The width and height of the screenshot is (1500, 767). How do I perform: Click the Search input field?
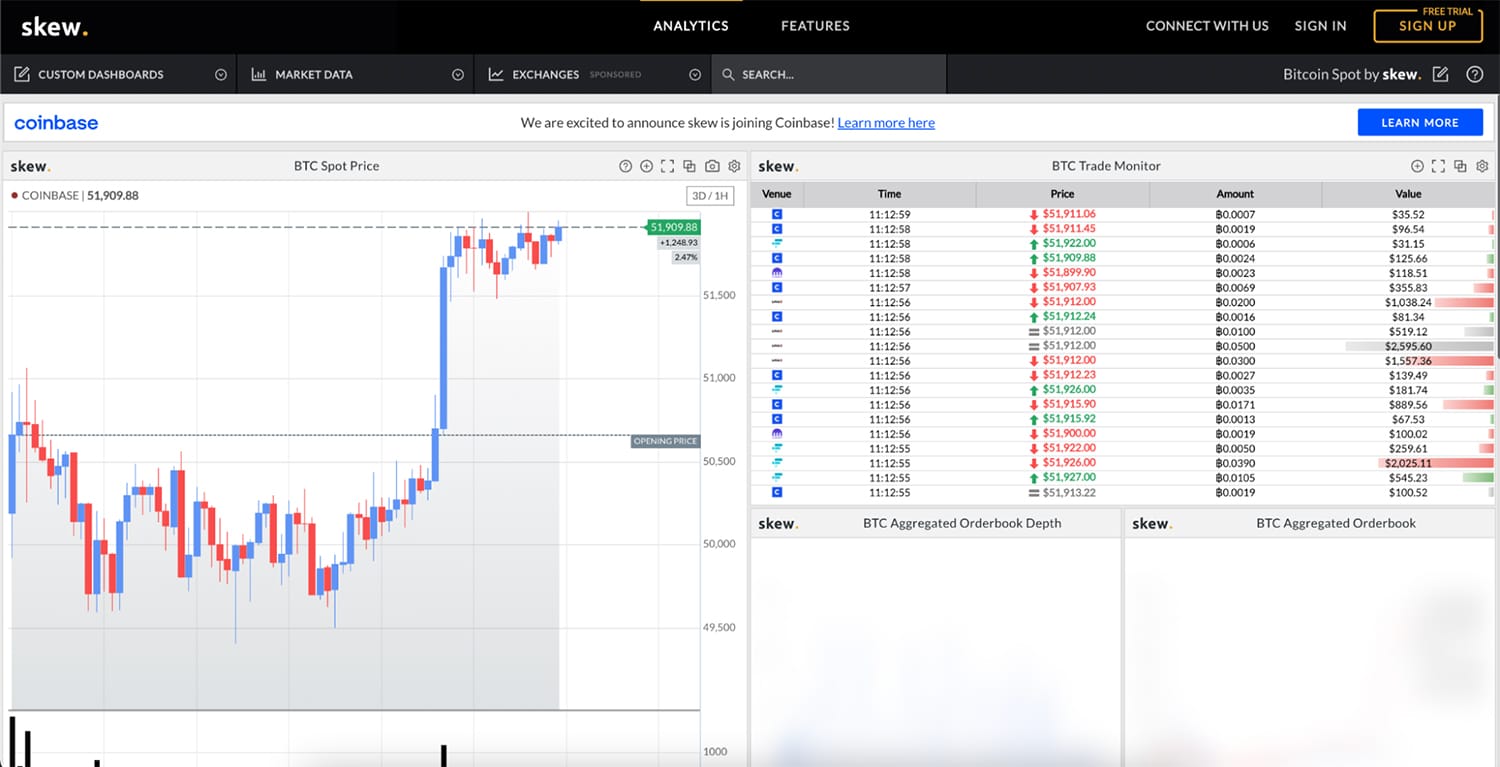(x=828, y=74)
